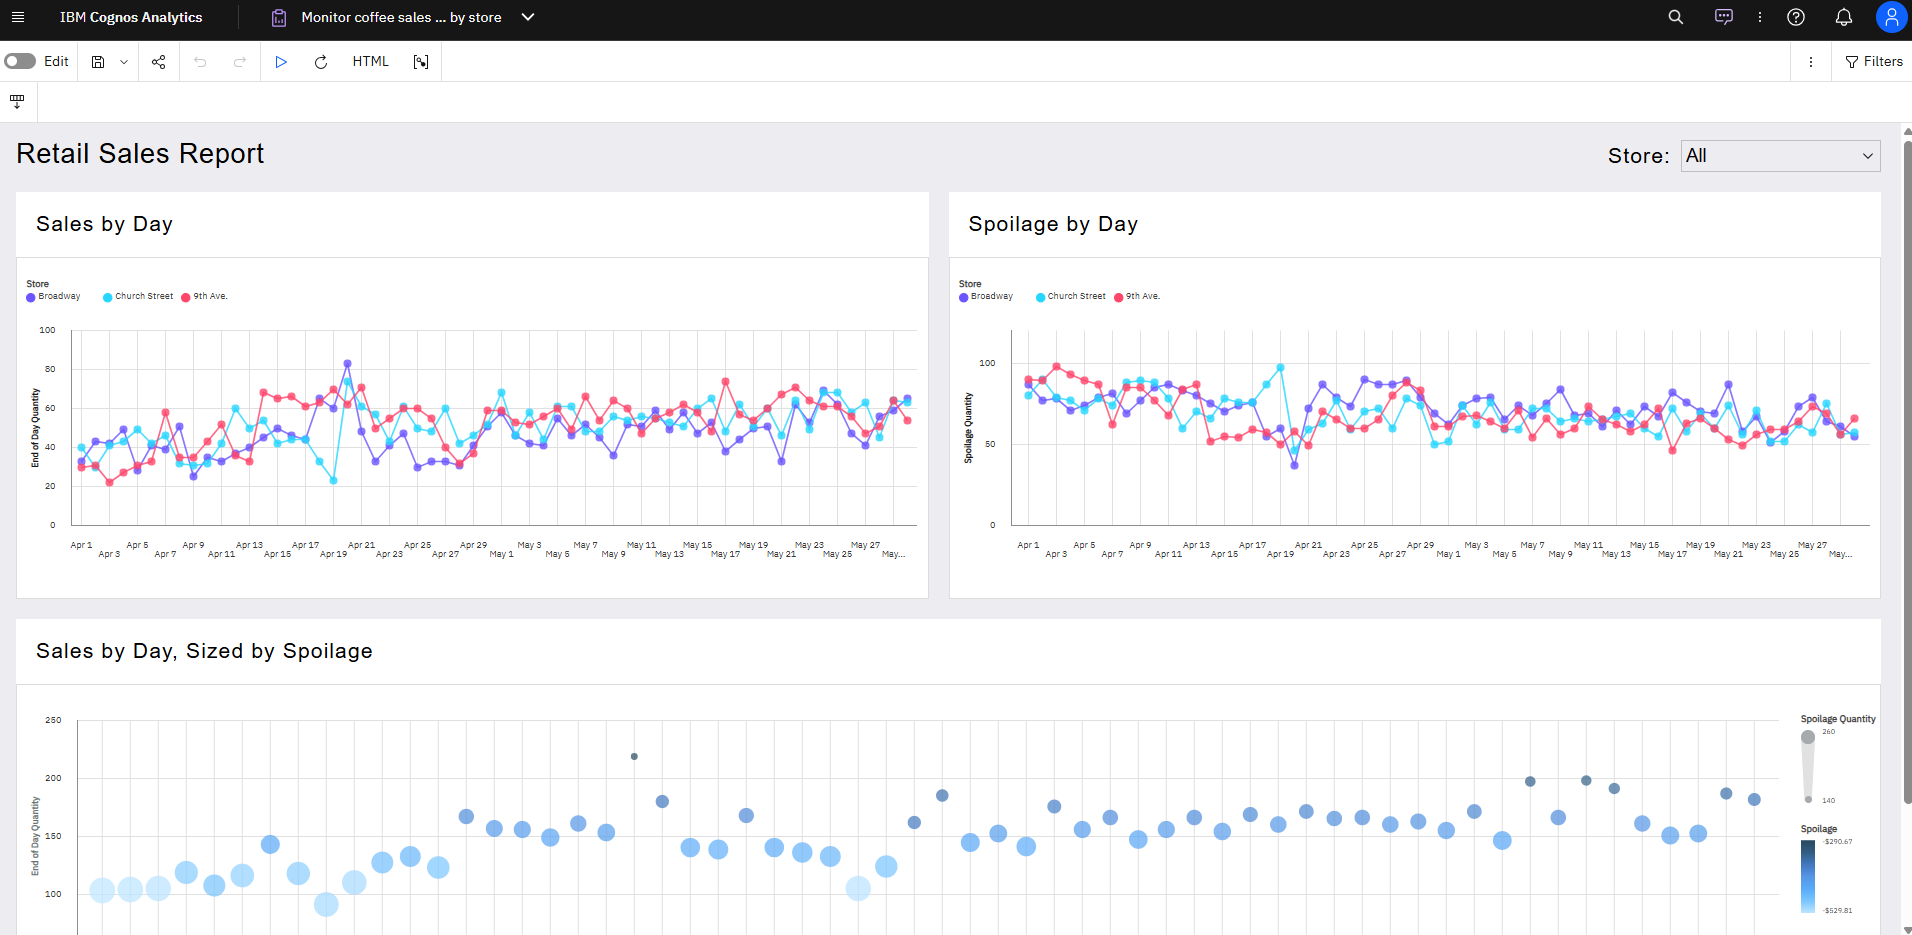Open the chat assistant icon
This screenshot has width=1912, height=935.
pyautogui.click(x=1723, y=17)
